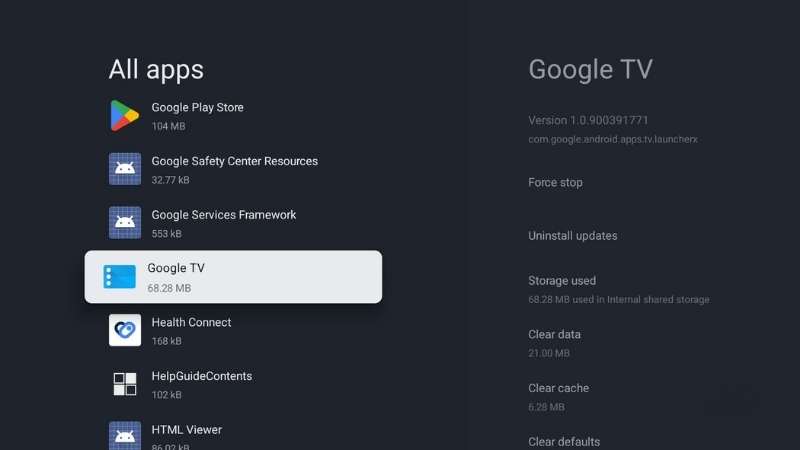Image resolution: width=800 pixels, height=450 pixels.
Task: Select the Clear defaults option
Action: [x=564, y=441]
